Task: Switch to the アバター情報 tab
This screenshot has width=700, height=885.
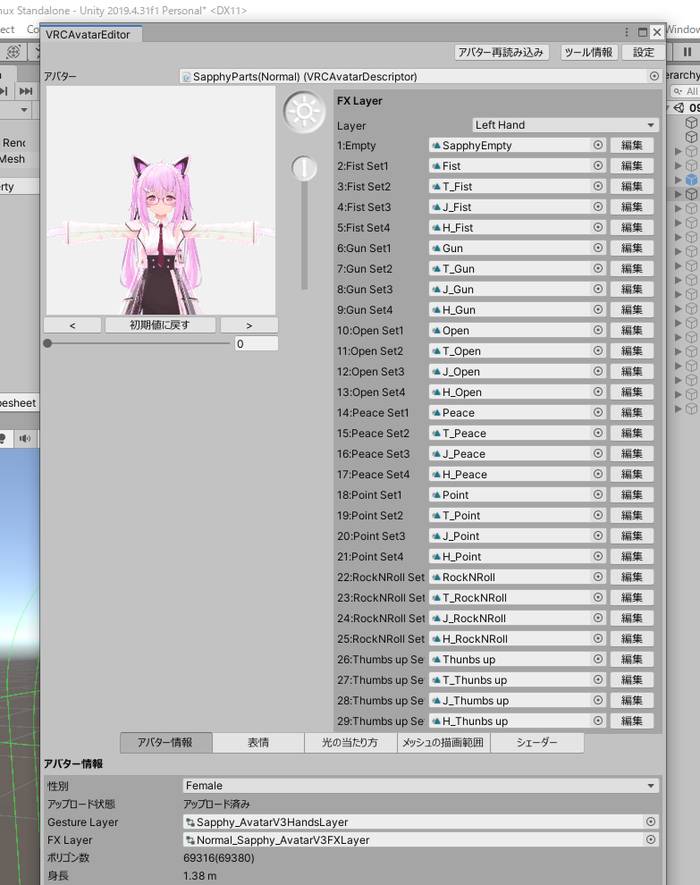Action: tap(166, 742)
